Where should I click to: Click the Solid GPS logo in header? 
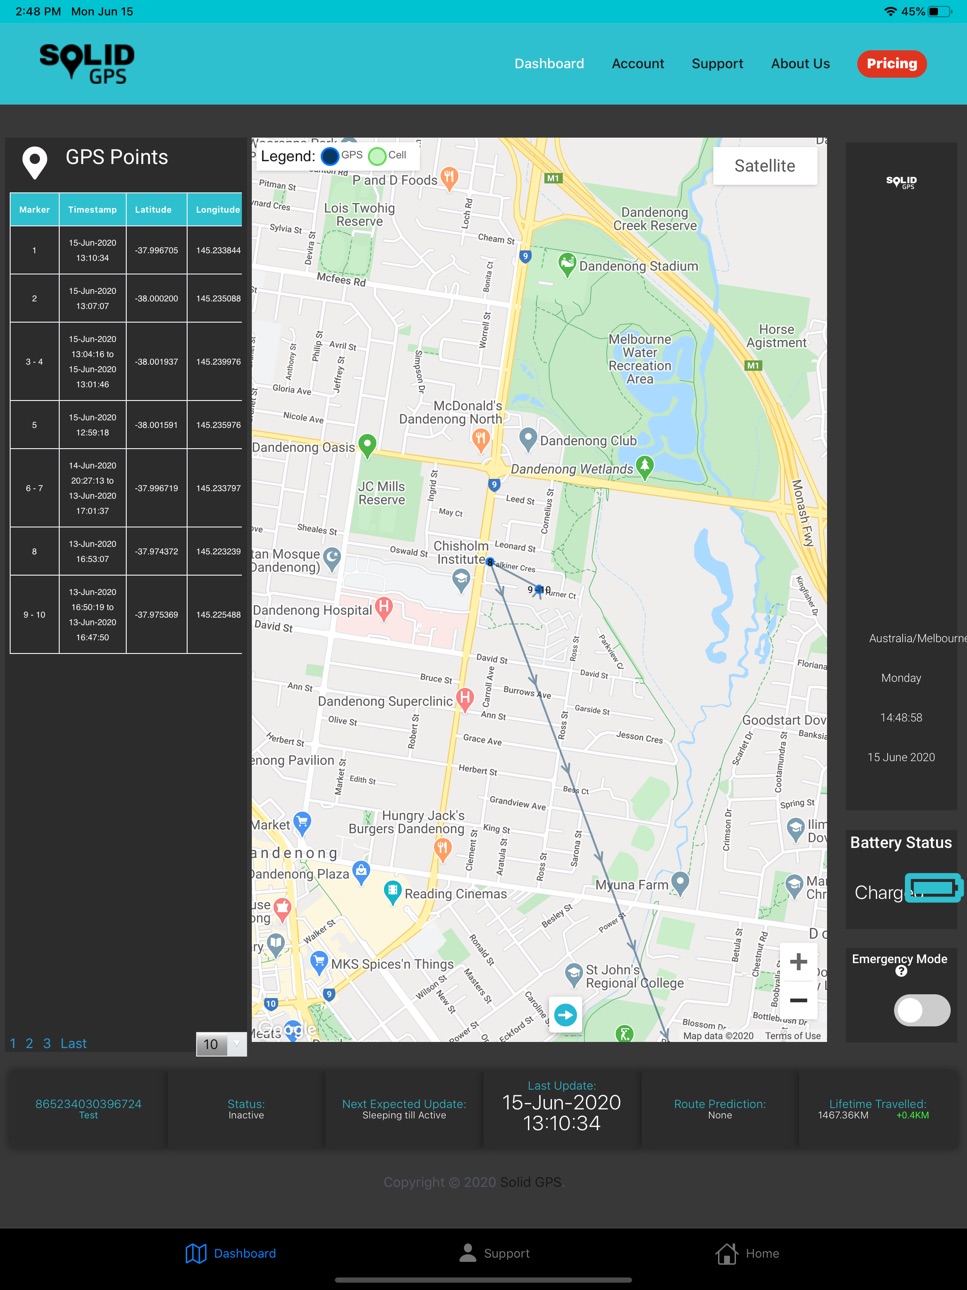click(x=87, y=63)
